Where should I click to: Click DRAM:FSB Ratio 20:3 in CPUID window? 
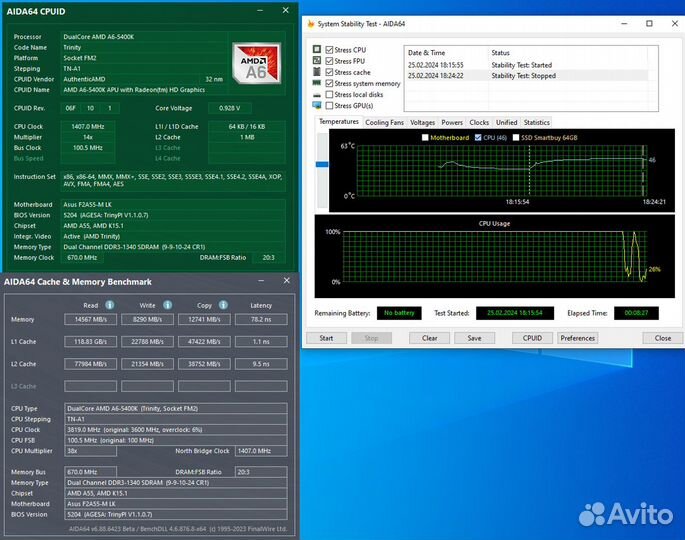click(268, 258)
